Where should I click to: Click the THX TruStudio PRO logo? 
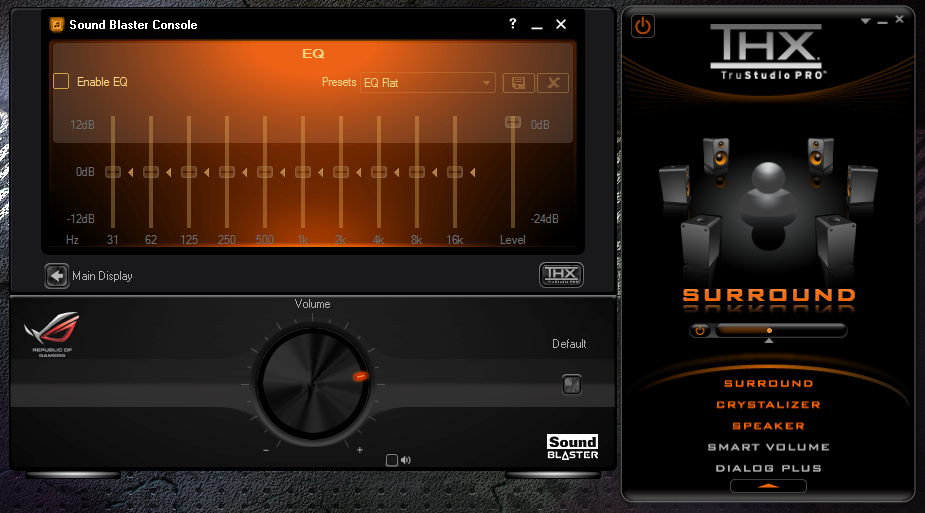coord(767,52)
